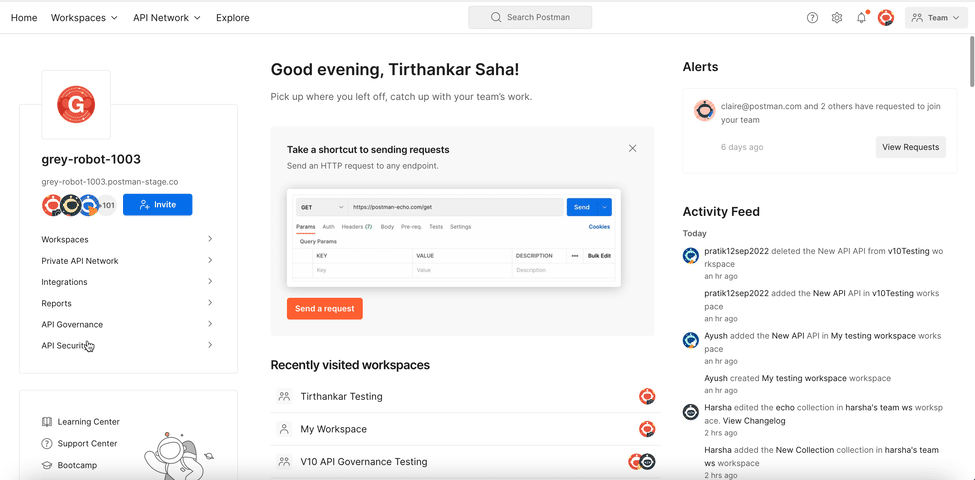Open the Reports sidebar item
Screen dimensions: 975x480
57,303
